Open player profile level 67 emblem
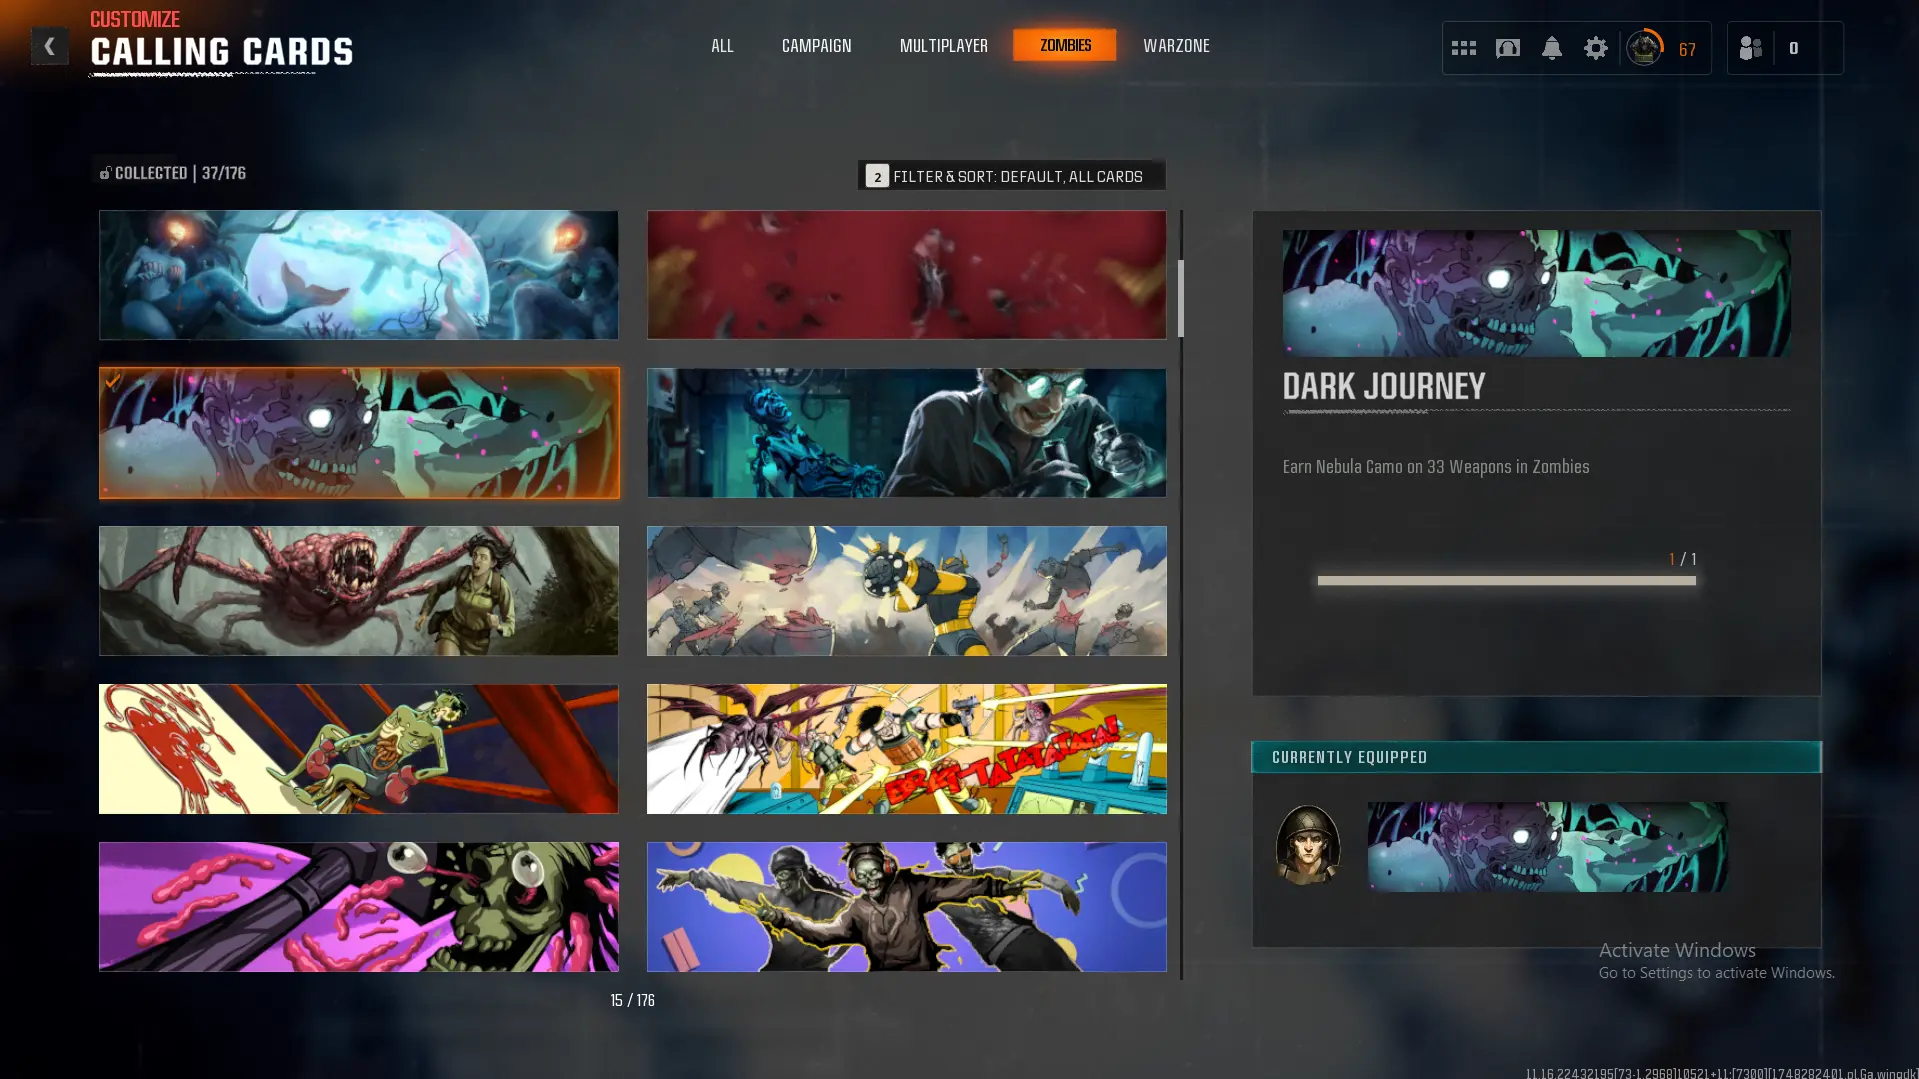1919x1079 pixels. pyautogui.click(x=1644, y=48)
